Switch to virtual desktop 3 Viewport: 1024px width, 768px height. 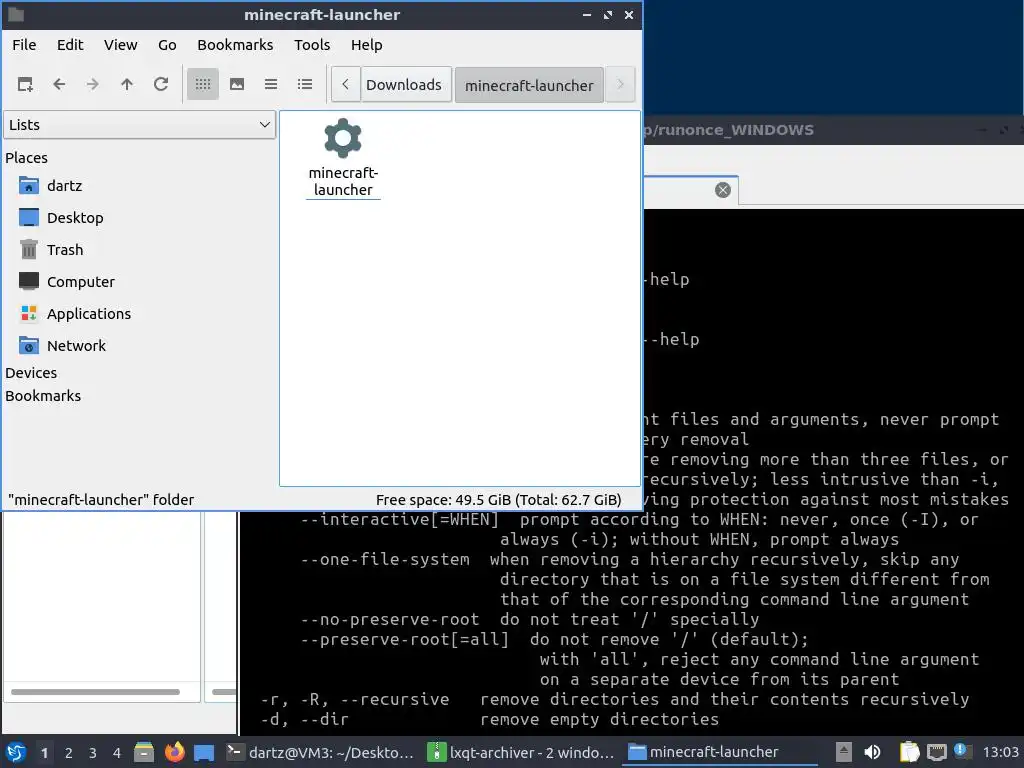[x=93, y=753]
